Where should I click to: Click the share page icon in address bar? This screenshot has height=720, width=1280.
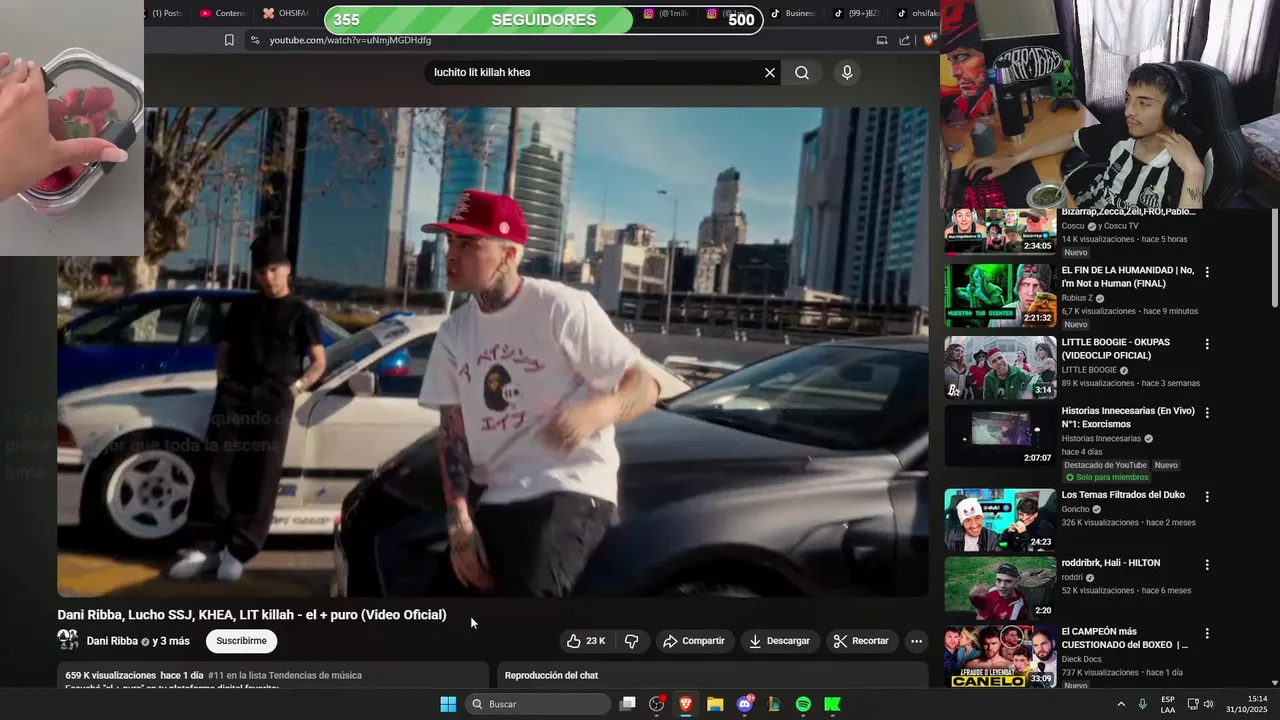[x=905, y=40]
